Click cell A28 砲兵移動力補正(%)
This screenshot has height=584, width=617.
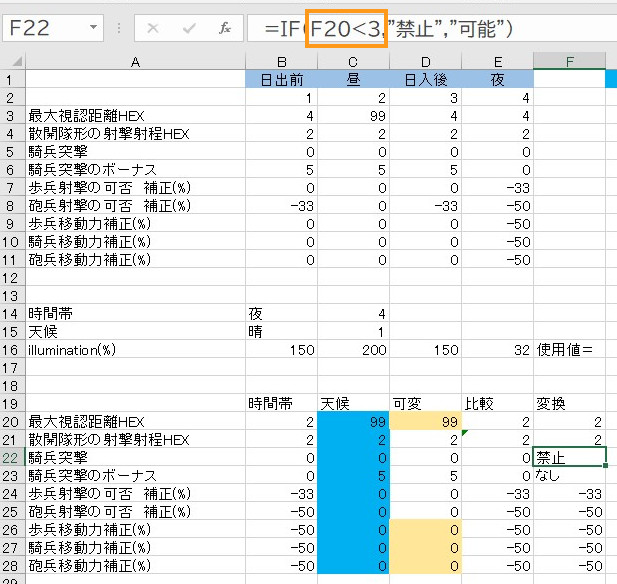(x=135, y=566)
